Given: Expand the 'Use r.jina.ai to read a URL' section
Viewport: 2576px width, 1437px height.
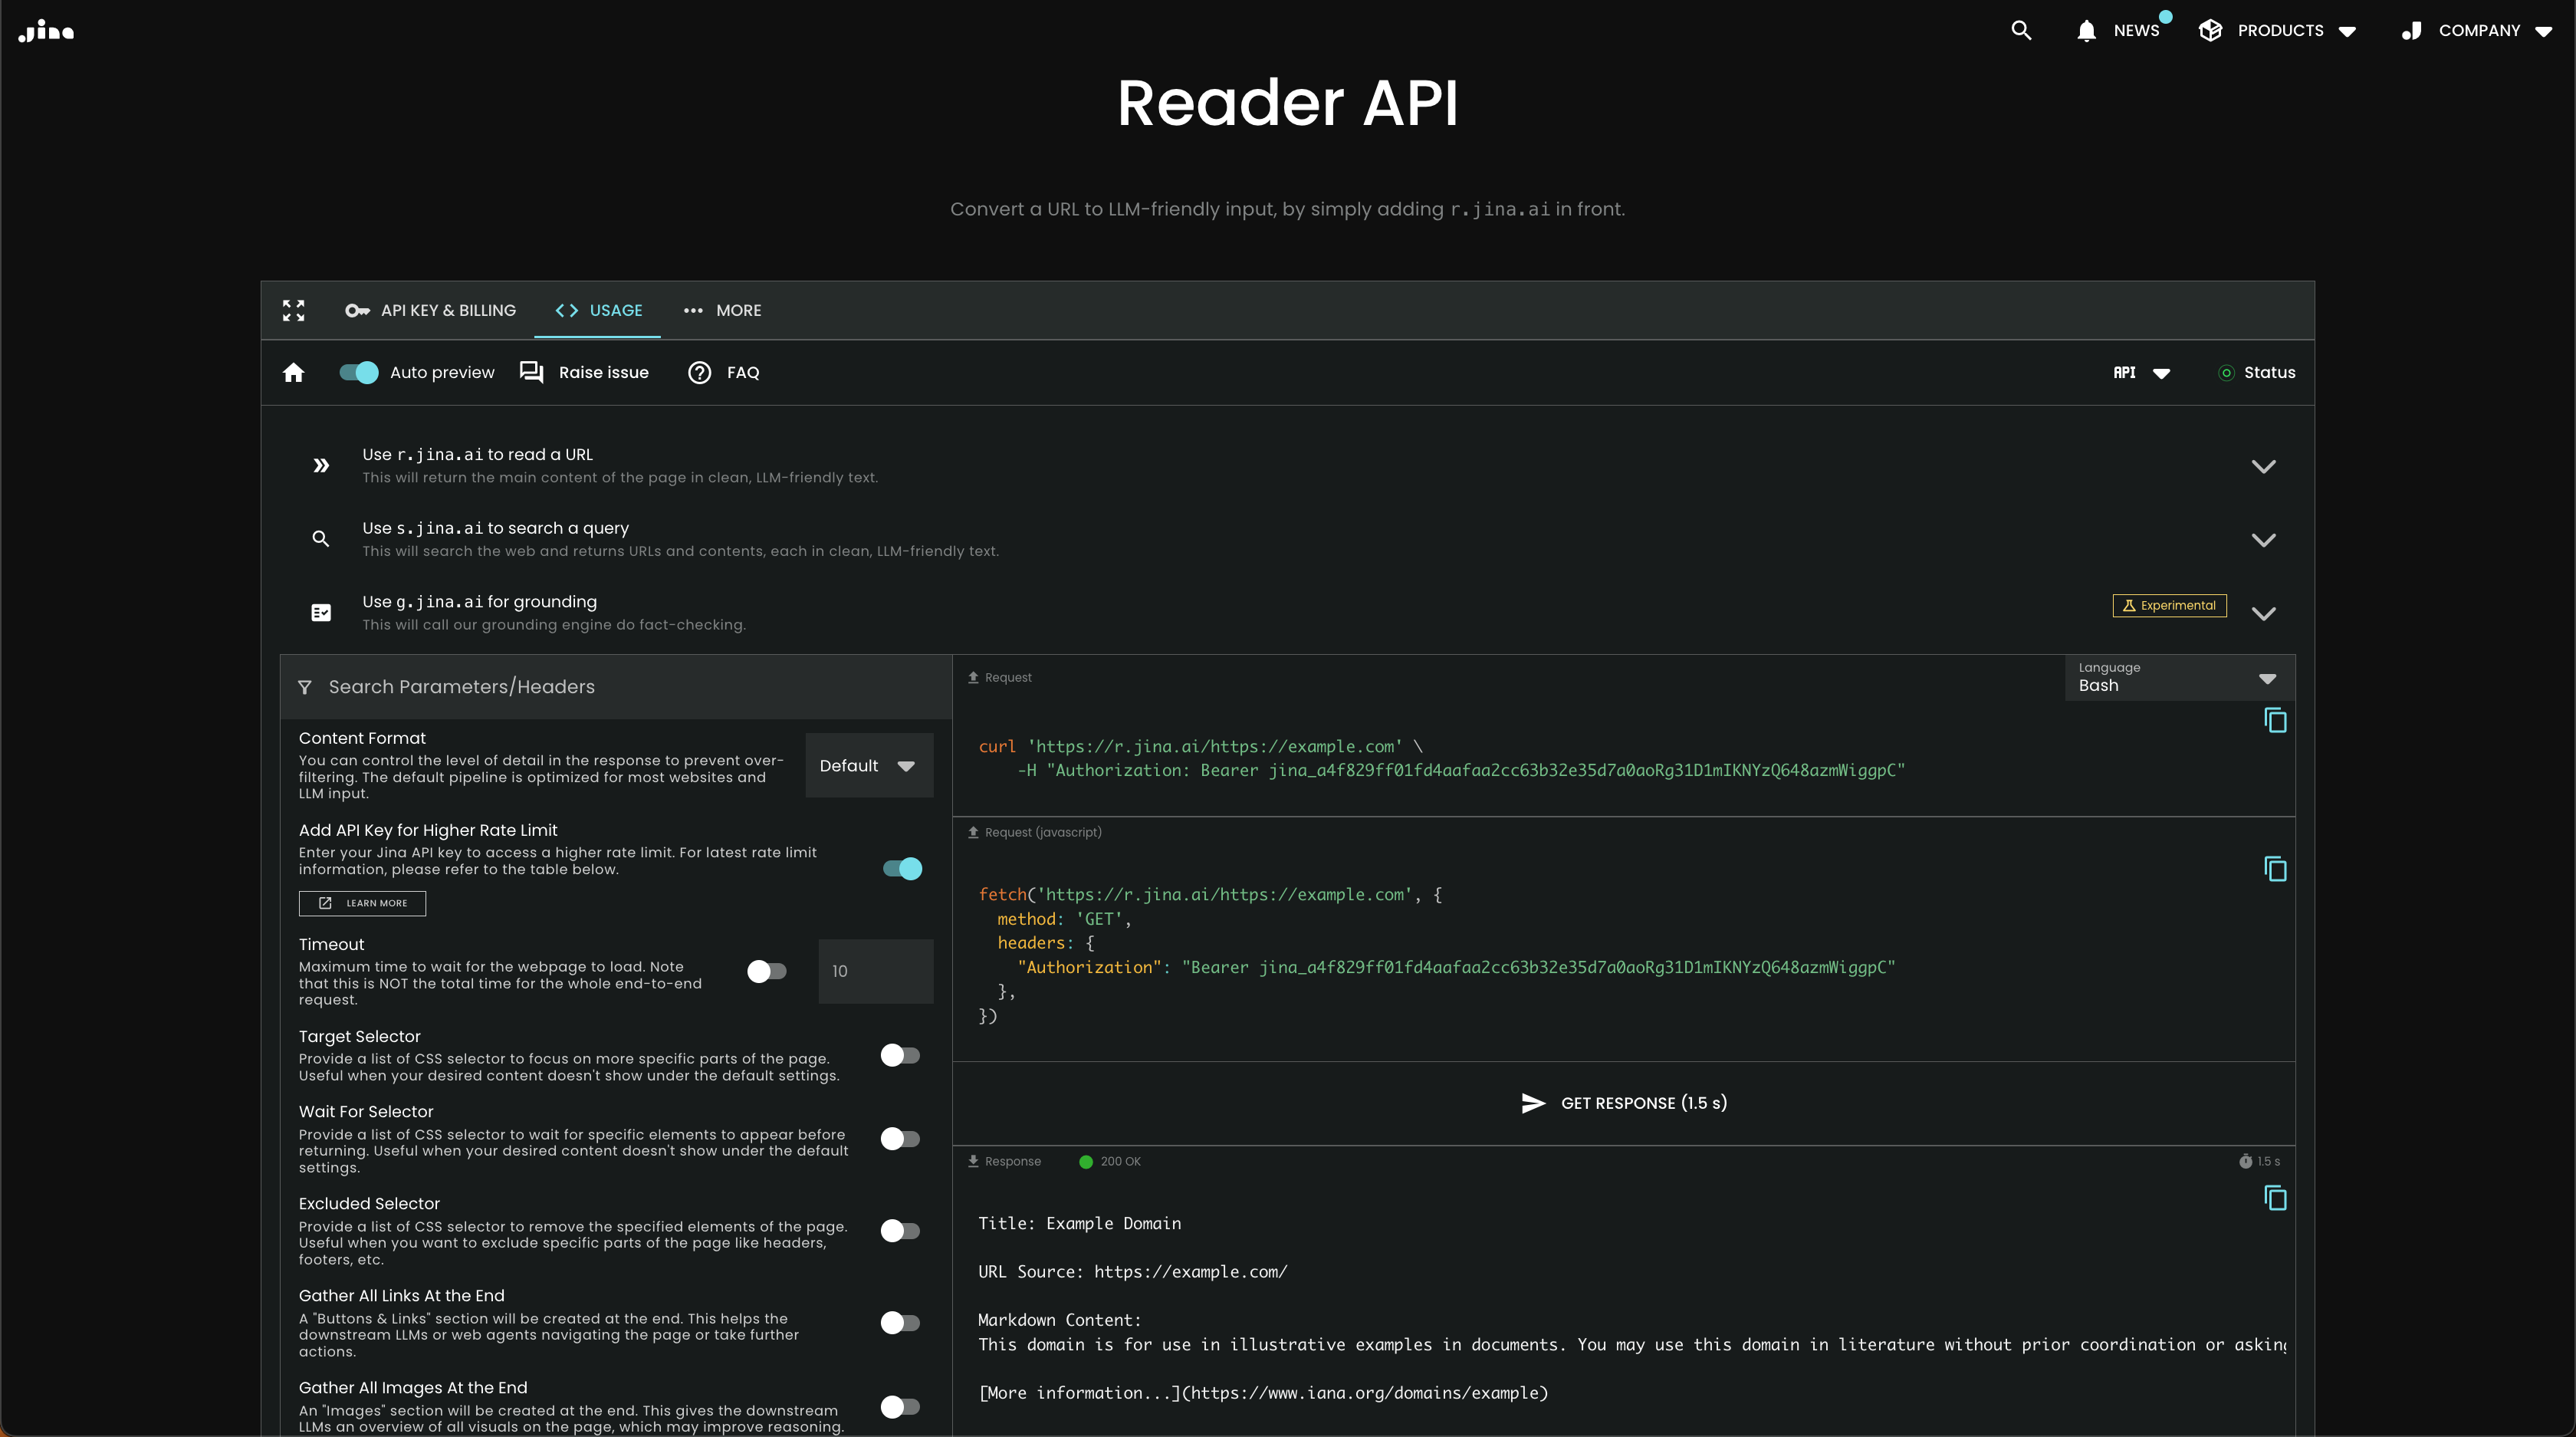Looking at the screenshot, I should (x=2263, y=466).
